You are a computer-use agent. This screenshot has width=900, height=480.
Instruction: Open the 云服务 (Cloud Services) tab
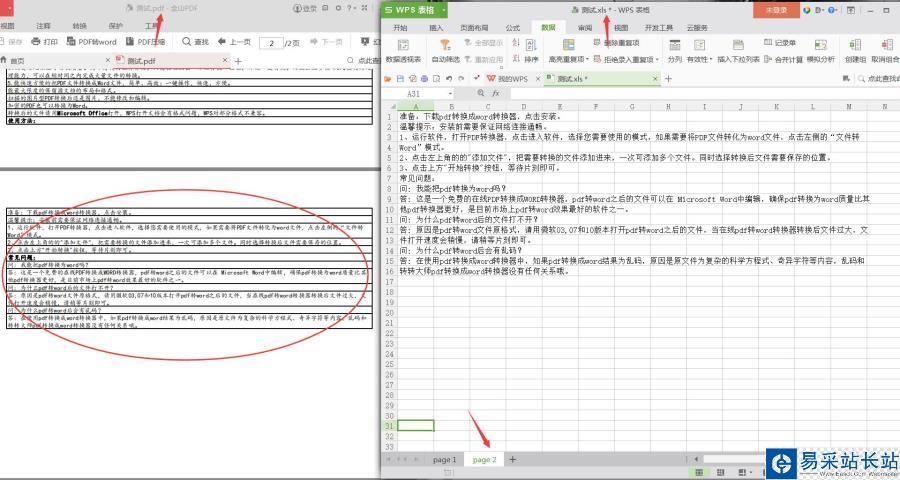(x=697, y=28)
